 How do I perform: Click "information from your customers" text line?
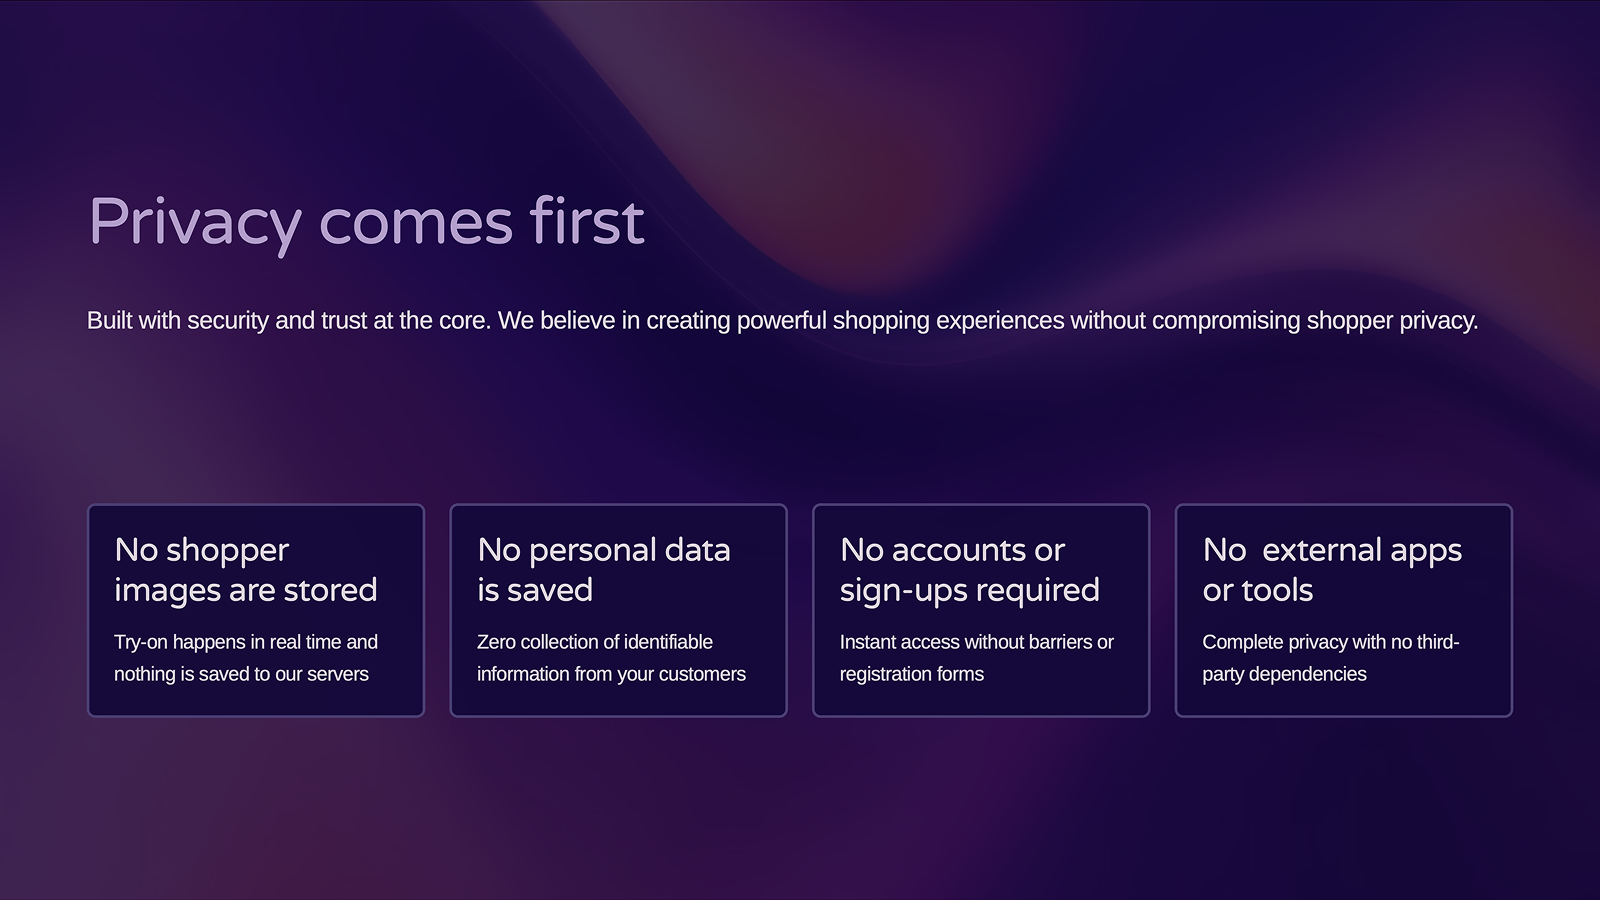pyautogui.click(x=611, y=674)
